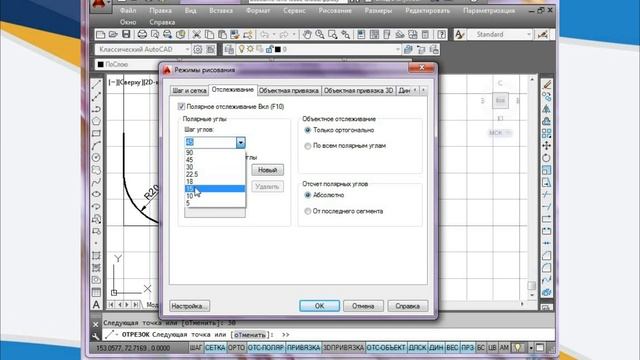The width and height of the screenshot is (640, 360).
Task: Open the Файл menu
Action: point(128,11)
